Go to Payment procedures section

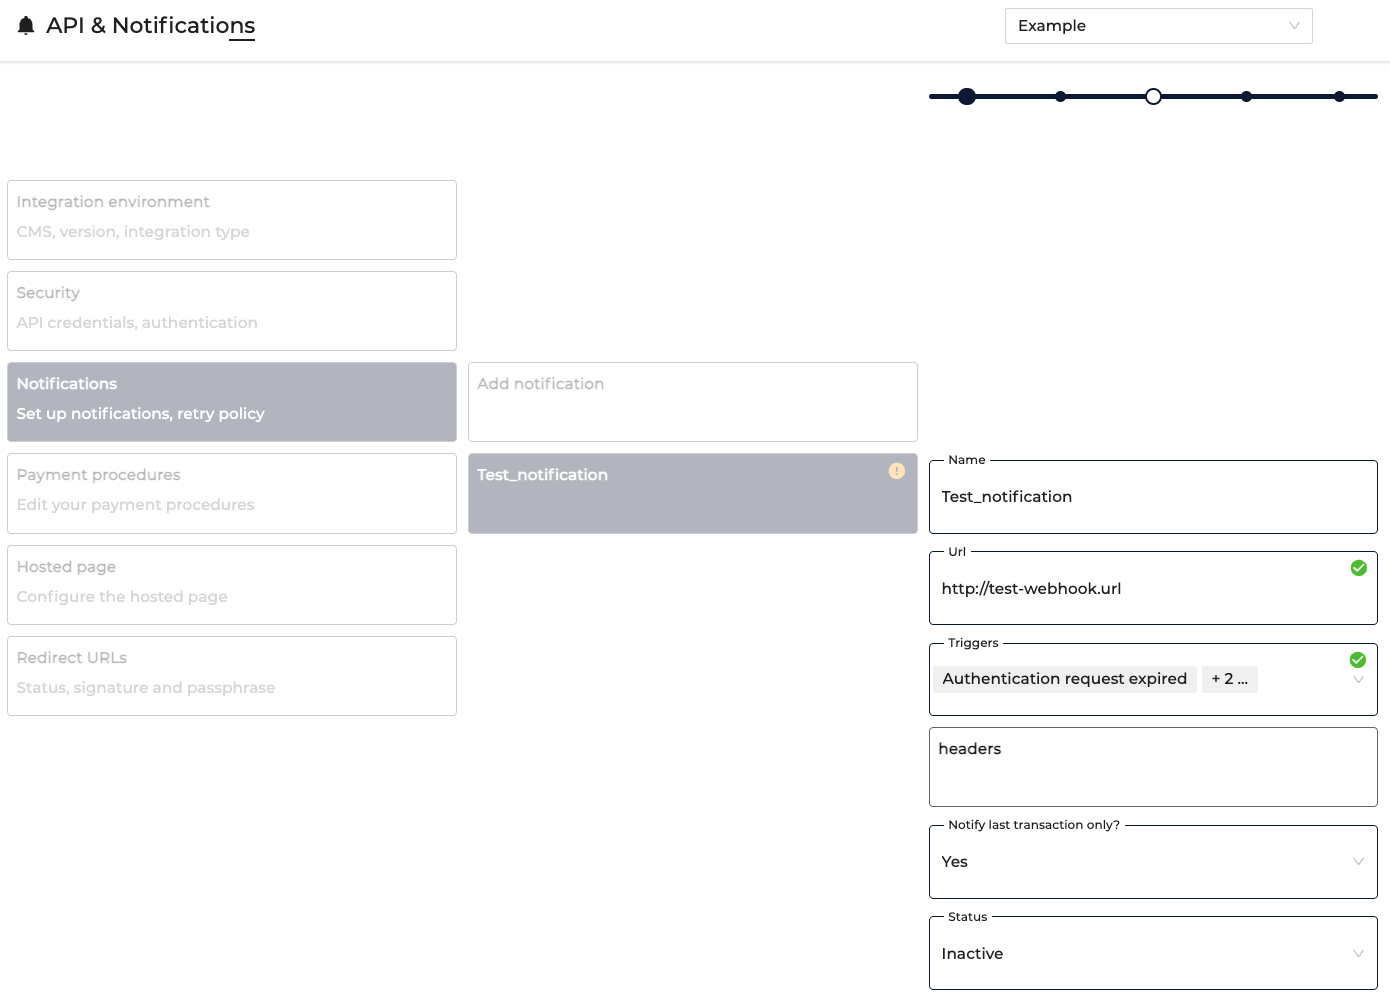point(232,493)
